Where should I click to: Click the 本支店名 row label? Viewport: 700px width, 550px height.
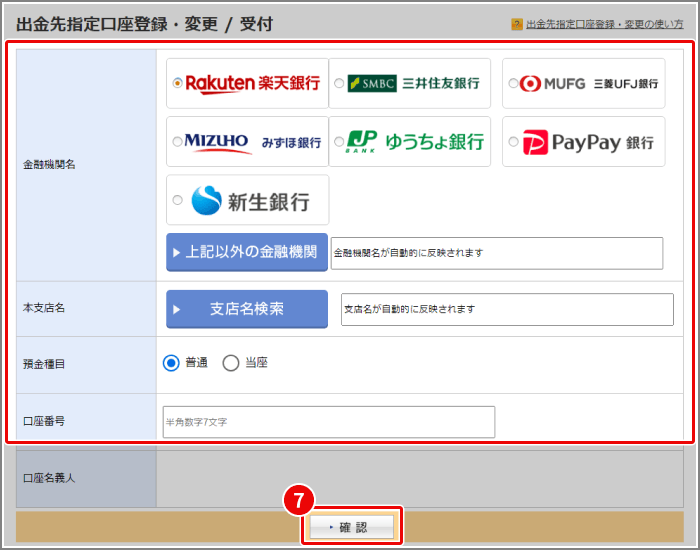(44, 308)
